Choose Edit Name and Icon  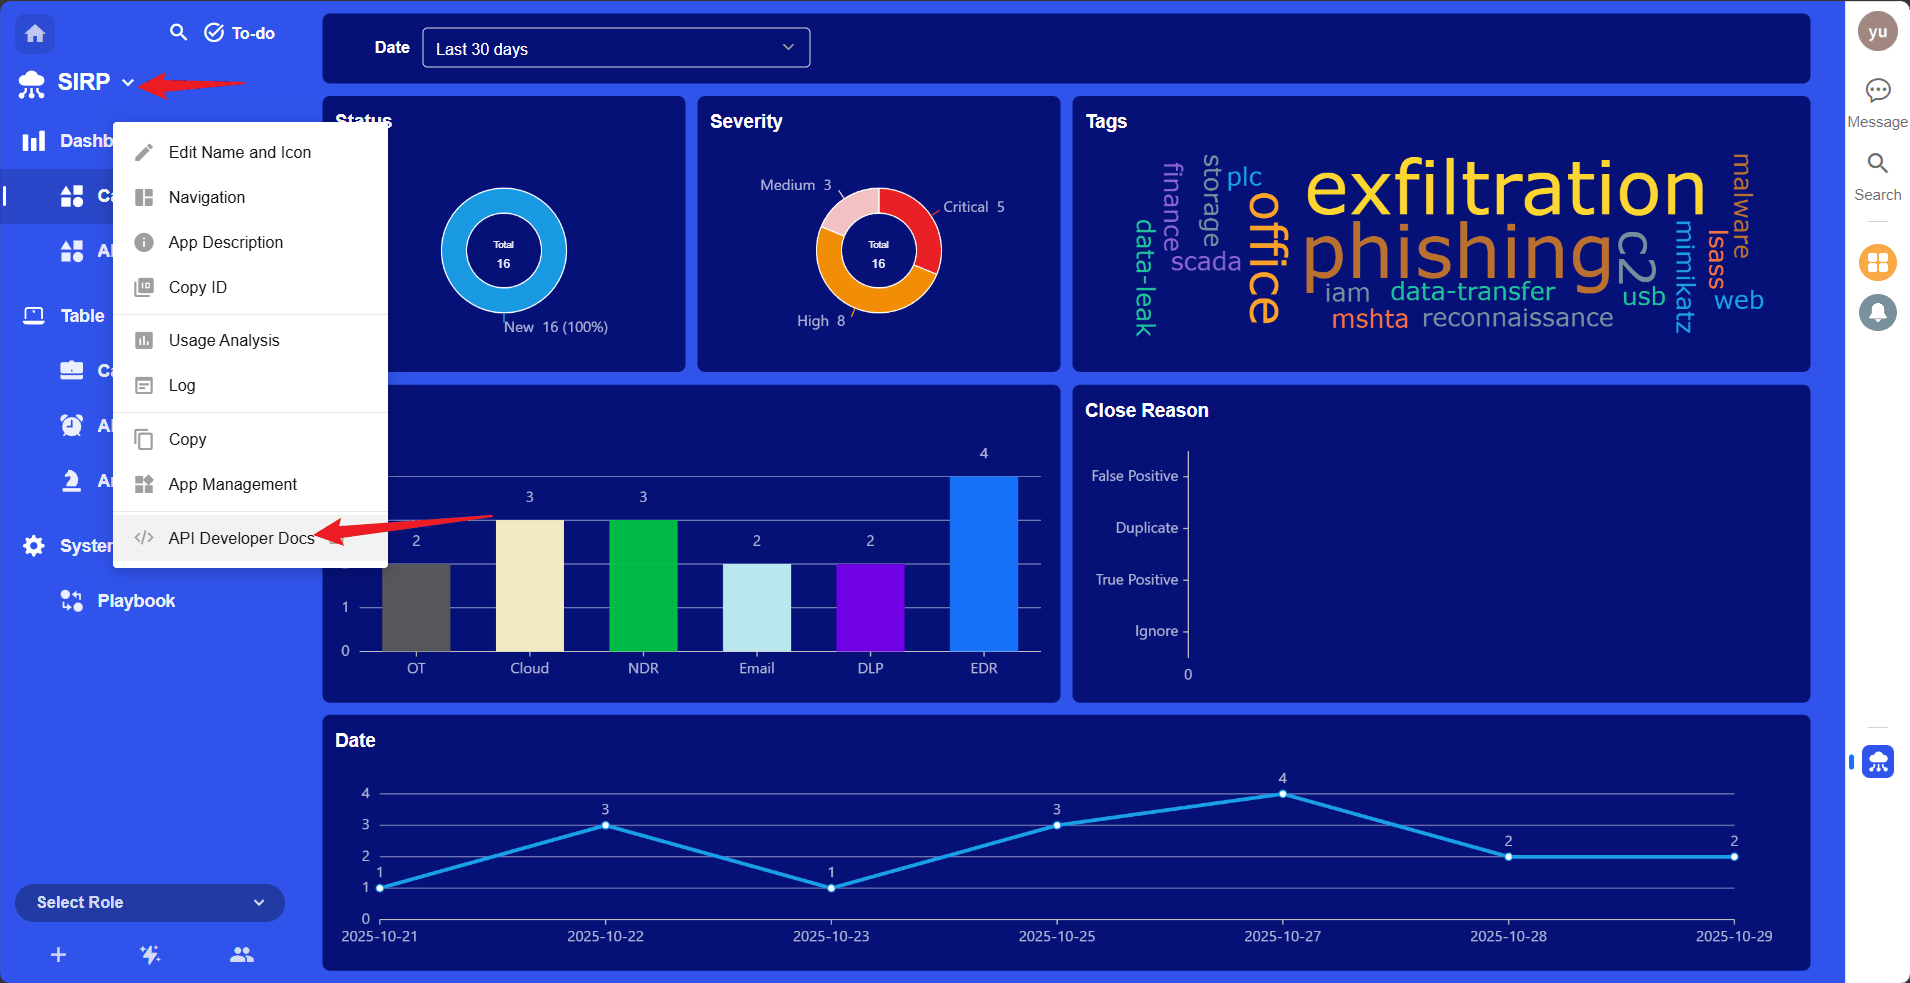[239, 152]
